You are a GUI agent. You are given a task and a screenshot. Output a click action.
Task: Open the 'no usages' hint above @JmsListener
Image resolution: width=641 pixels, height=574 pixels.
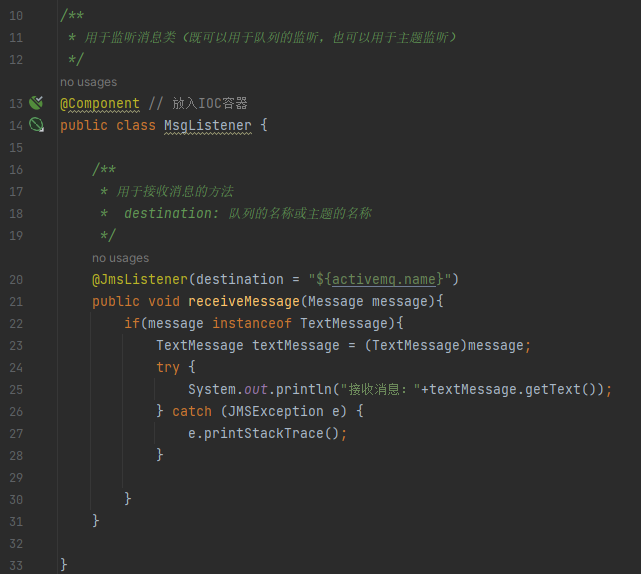tap(120, 258)
